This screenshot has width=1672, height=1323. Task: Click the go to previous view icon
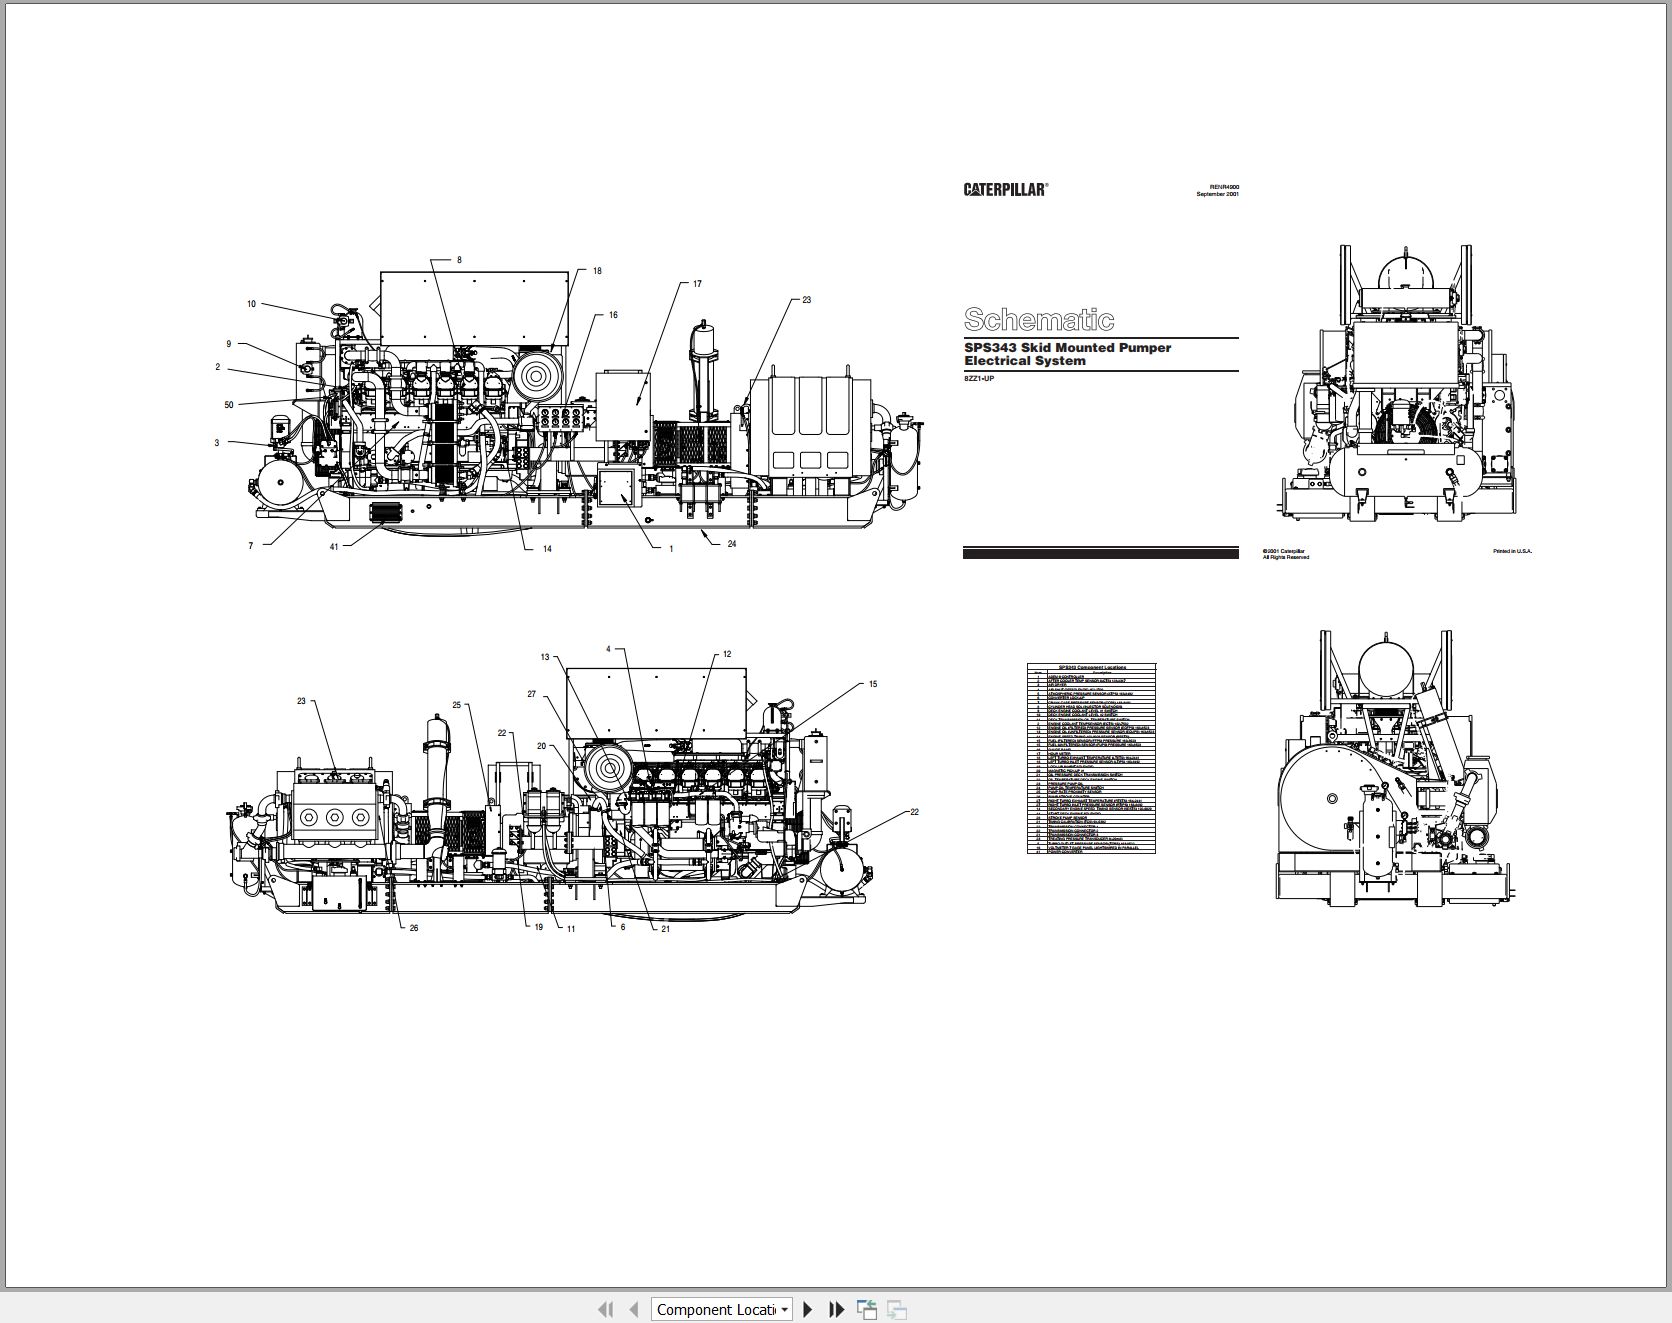tap(867, 1309)
